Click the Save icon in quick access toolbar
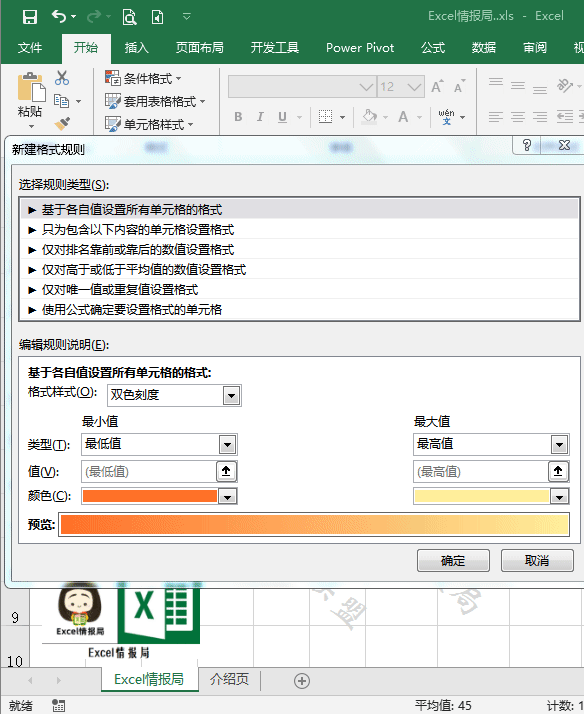Viewport: 584px width, 714px height. 30,17
